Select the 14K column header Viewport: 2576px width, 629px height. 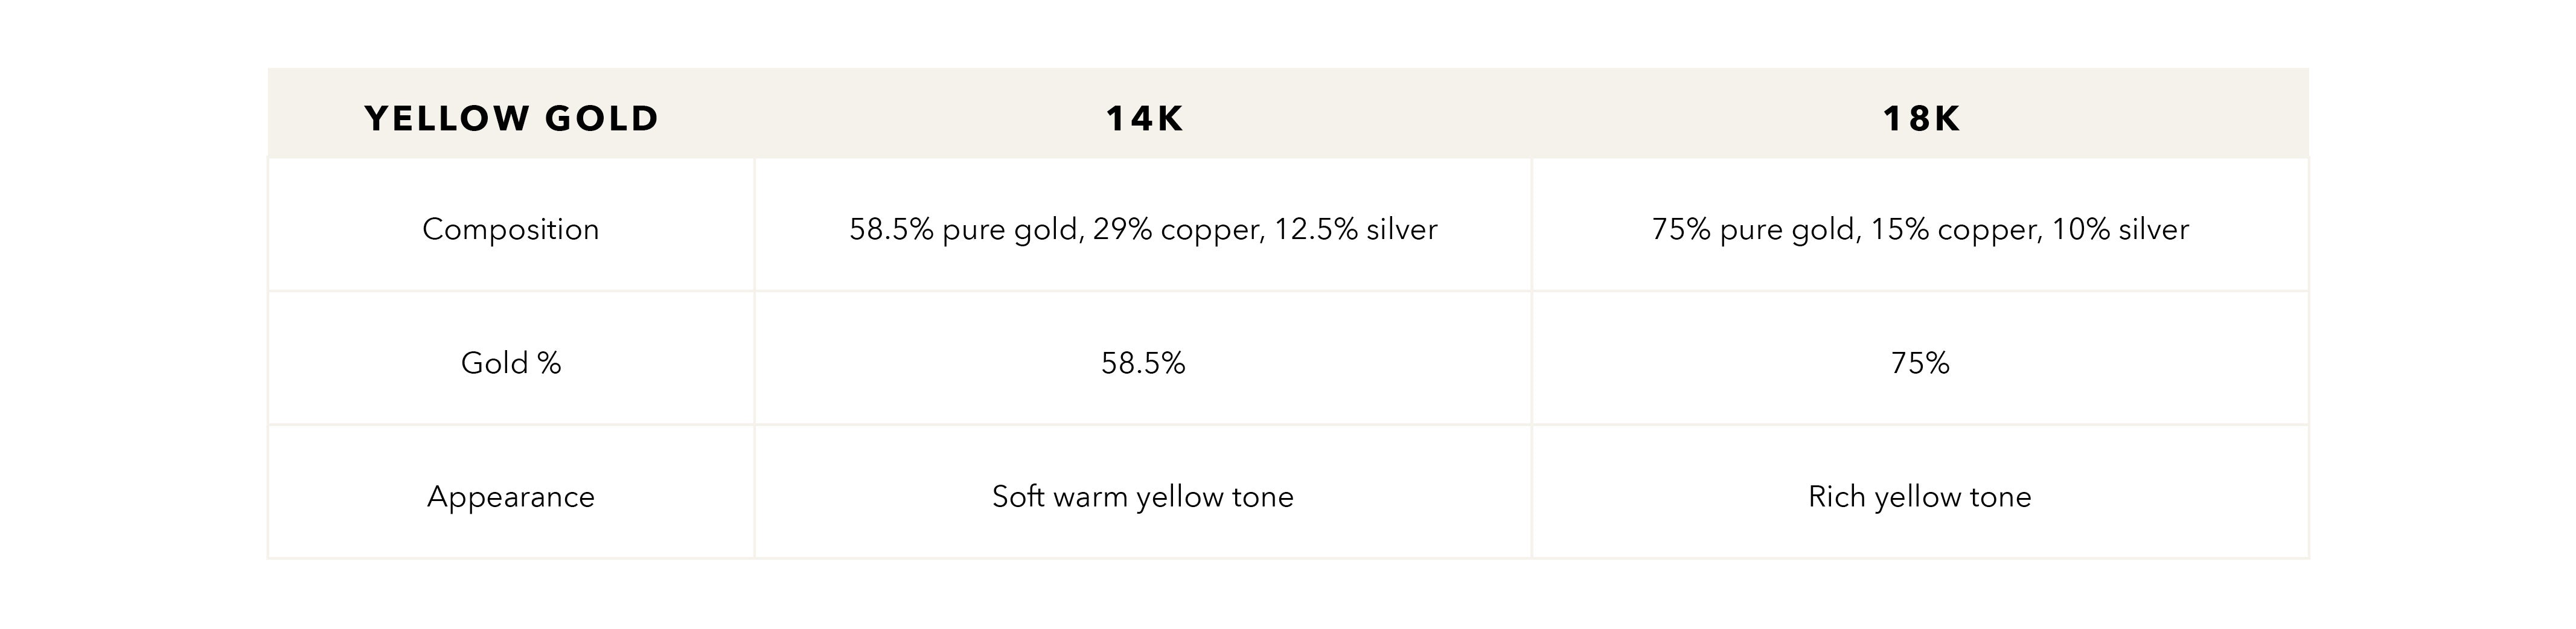(1143, 118)
